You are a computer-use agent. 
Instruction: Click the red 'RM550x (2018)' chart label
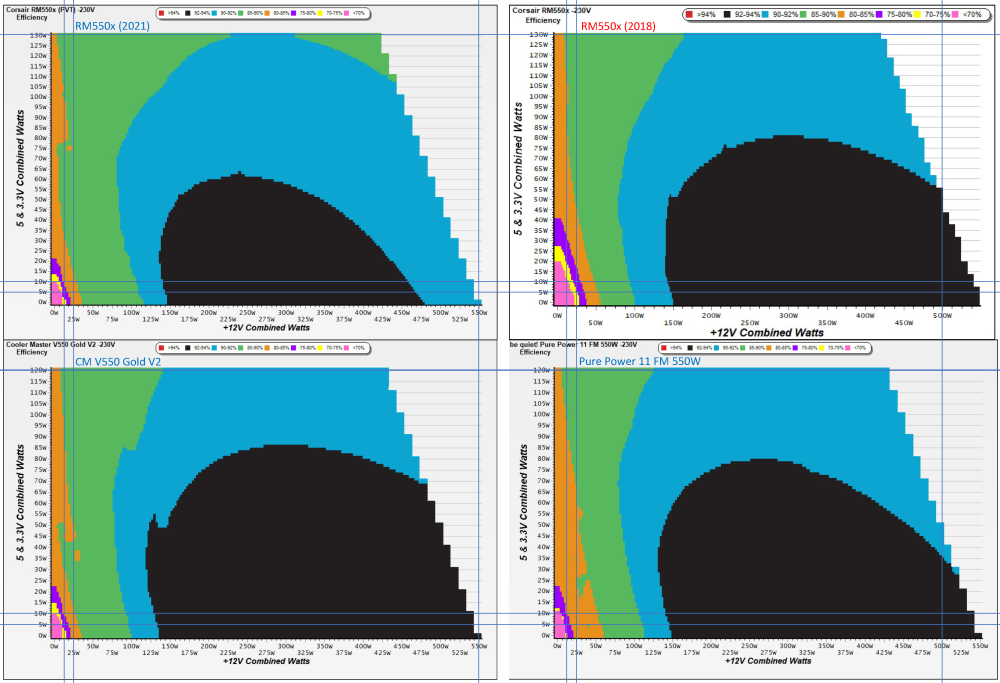point(618,26)
